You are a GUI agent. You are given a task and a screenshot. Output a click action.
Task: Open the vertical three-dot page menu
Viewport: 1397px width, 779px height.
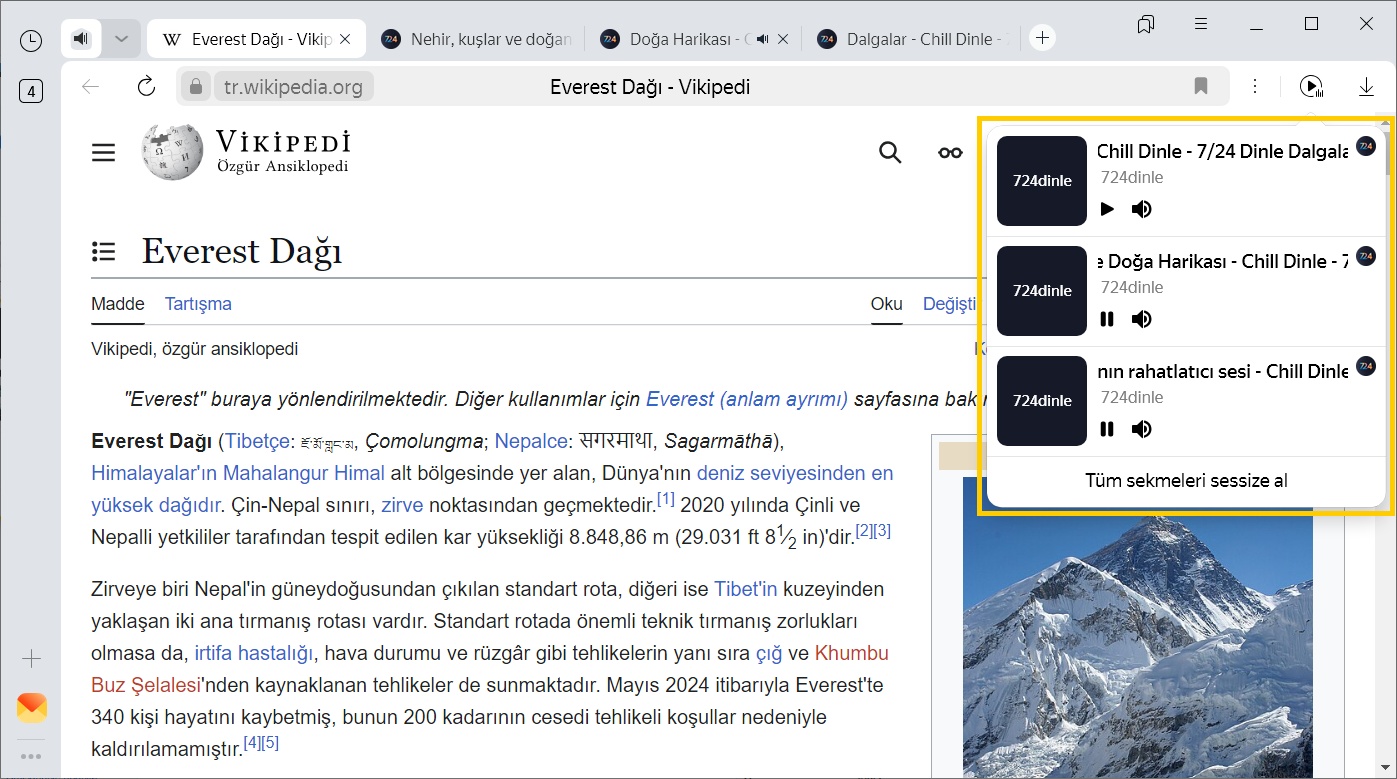pos(1255,87)
